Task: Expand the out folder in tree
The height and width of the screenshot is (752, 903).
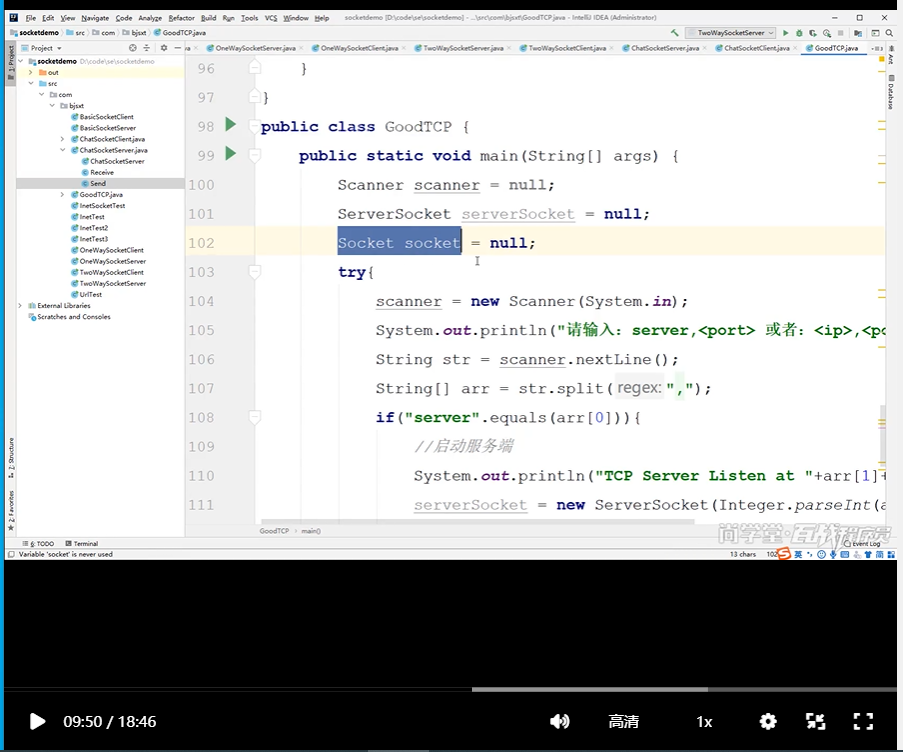Action: [31, 73]
